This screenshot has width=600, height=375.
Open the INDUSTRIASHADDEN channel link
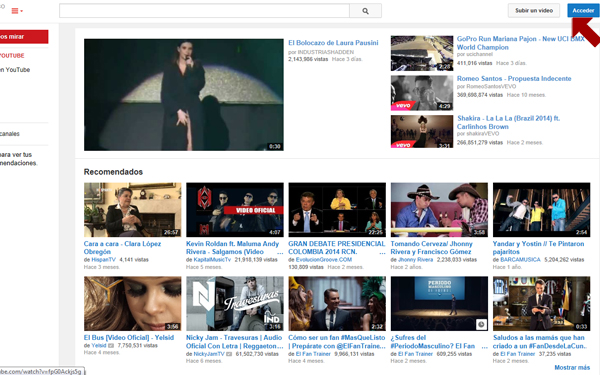tap(326, 52)
